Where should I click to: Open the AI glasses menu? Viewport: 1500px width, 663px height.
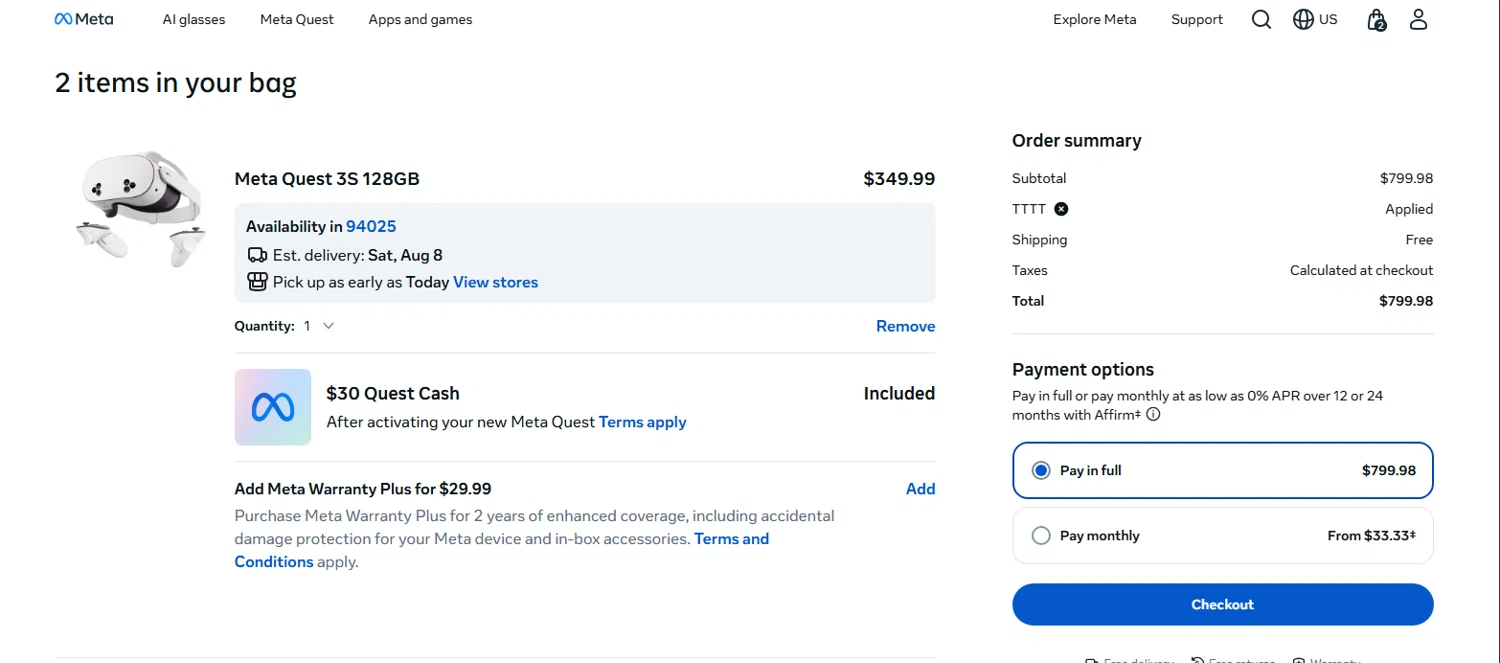(x=194, y=19)
